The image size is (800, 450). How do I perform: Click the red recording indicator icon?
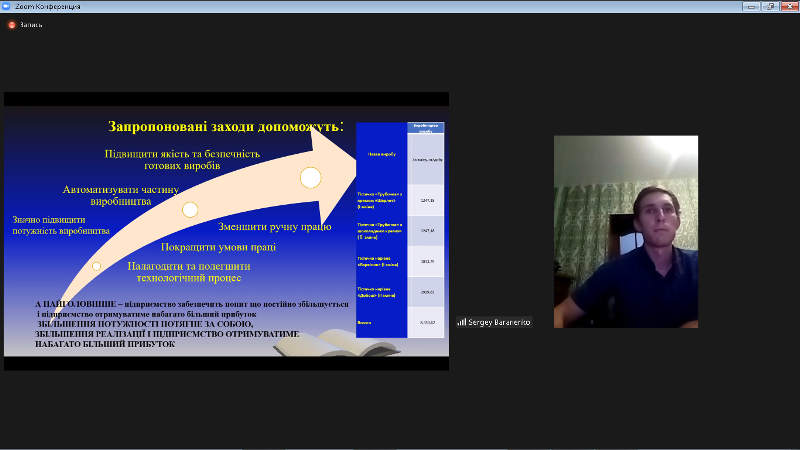12,25
